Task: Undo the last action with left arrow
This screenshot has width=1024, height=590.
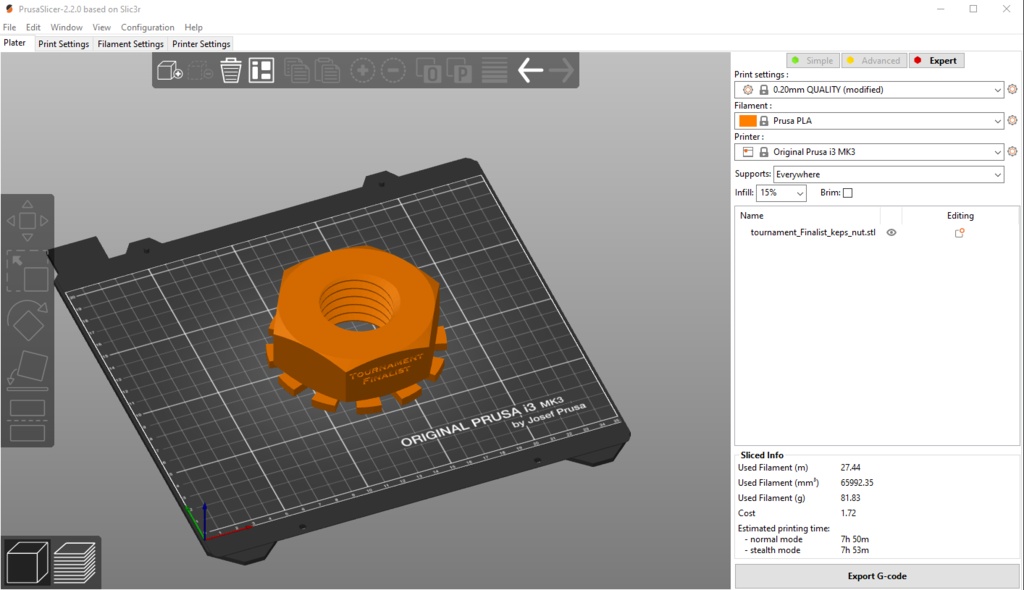Action: (x=530, y=71)
